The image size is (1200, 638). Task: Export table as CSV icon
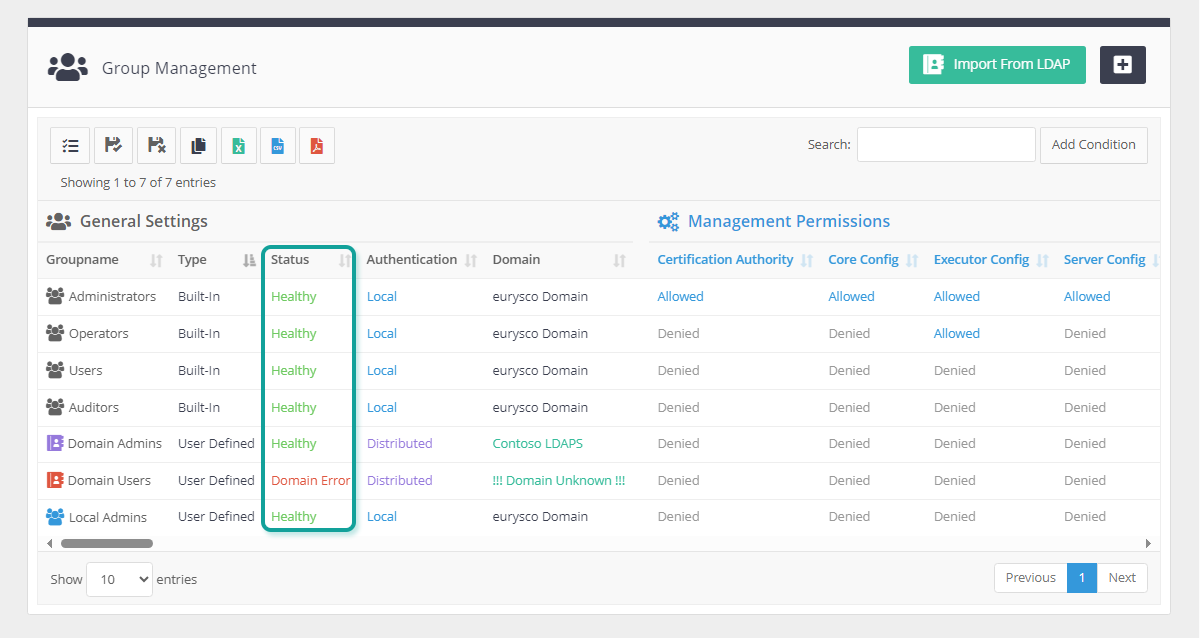click(278, 145)
